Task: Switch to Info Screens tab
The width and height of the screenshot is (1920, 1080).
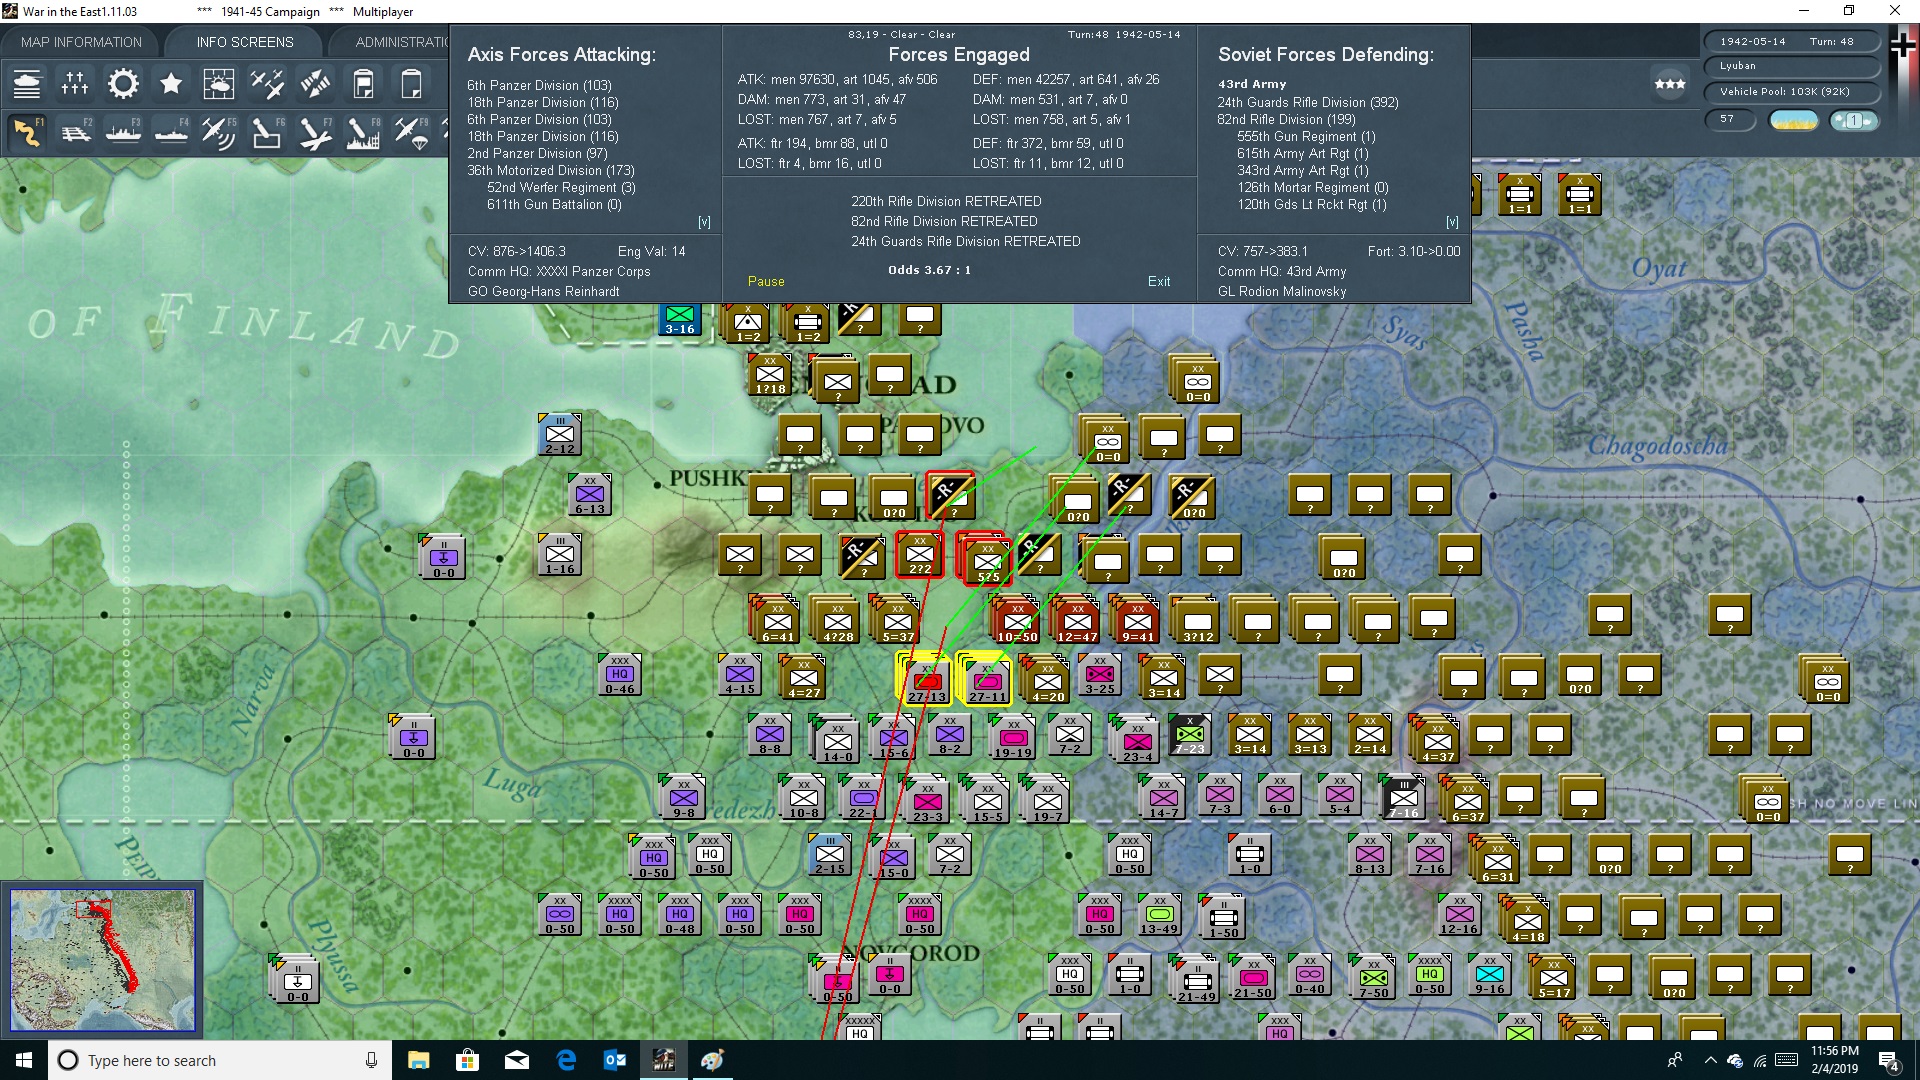Action: (245, 42)
